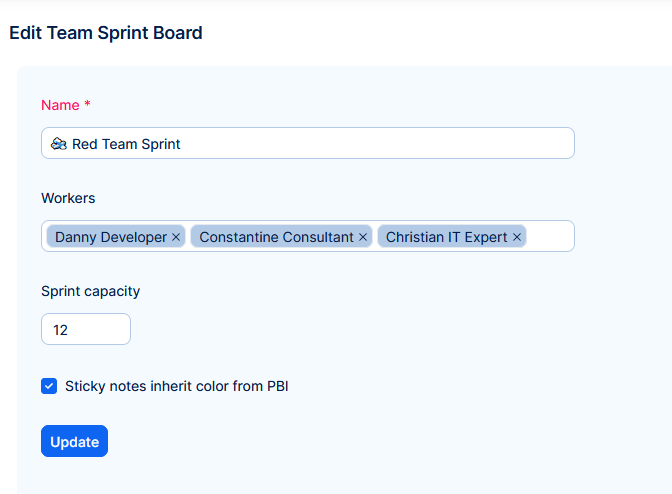The width and height of the screenshot is (672, 494).
Task: Open Workers selector by clicking its empty area
Action: 550,237
